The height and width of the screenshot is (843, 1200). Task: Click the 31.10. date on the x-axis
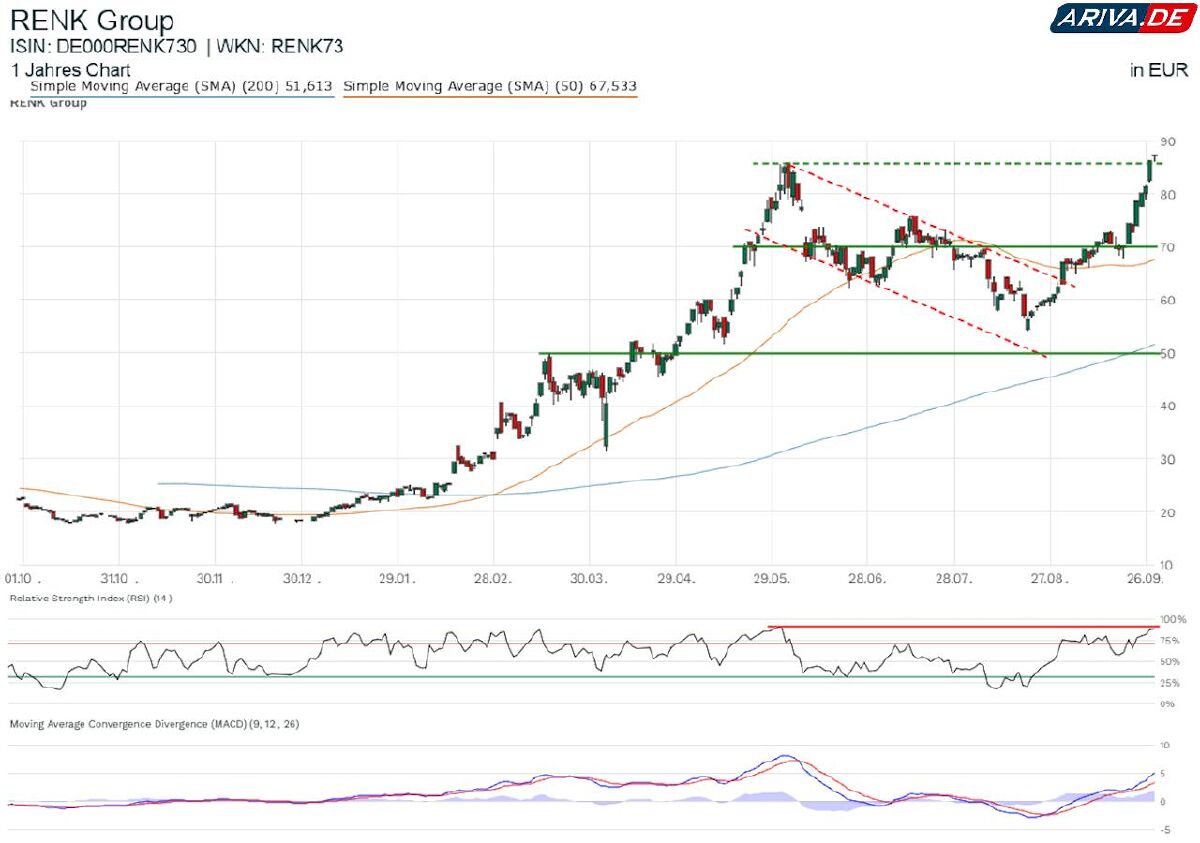[119, 578]
